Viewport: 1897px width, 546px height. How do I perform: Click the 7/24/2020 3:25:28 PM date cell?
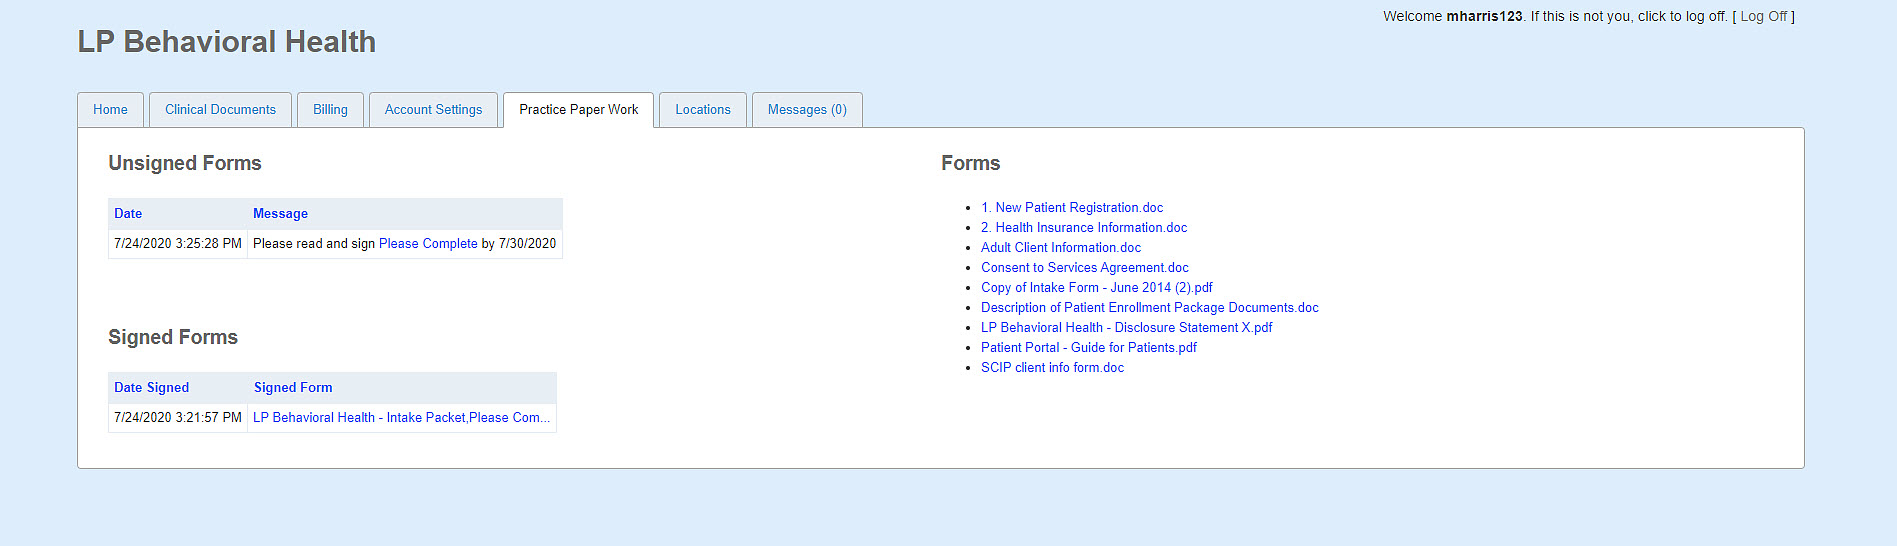coord(178,244)
